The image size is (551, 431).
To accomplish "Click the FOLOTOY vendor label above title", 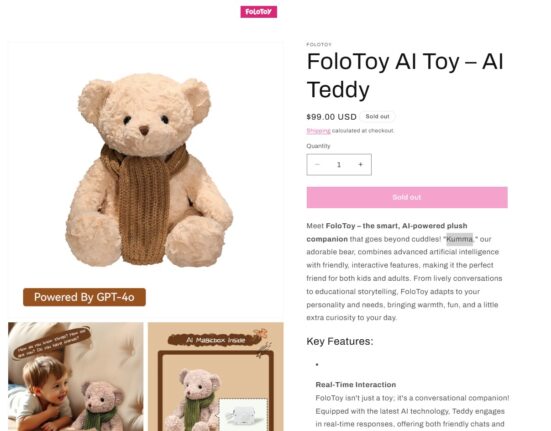I will click(319, 45).
